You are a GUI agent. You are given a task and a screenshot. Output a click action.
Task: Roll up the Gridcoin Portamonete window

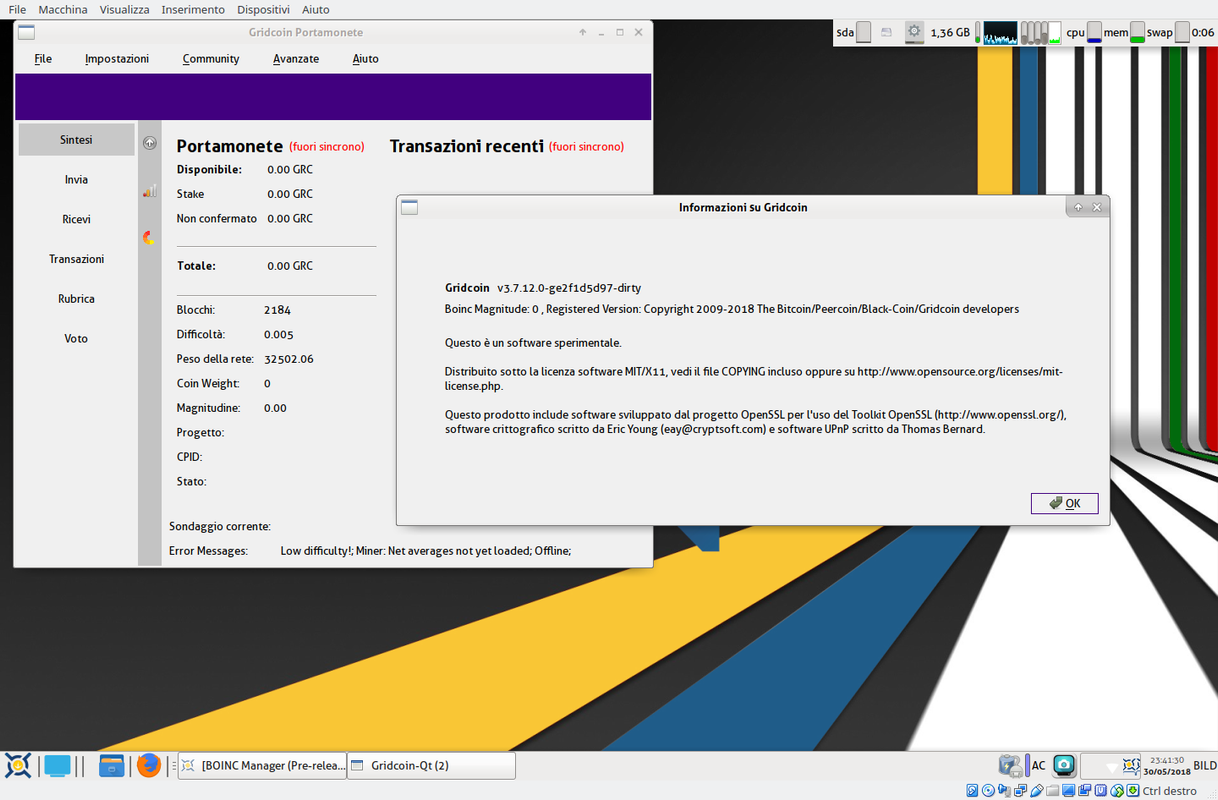[583, 32]
